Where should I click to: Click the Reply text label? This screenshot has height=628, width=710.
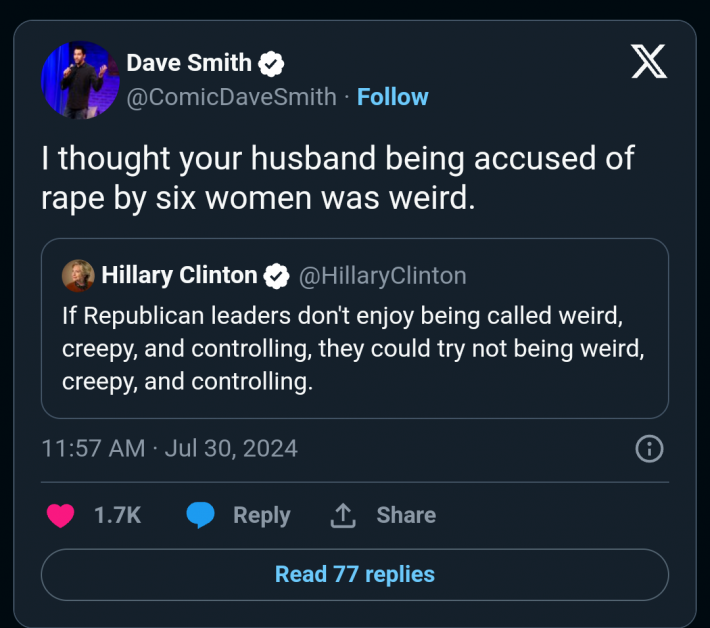(261, 515)
